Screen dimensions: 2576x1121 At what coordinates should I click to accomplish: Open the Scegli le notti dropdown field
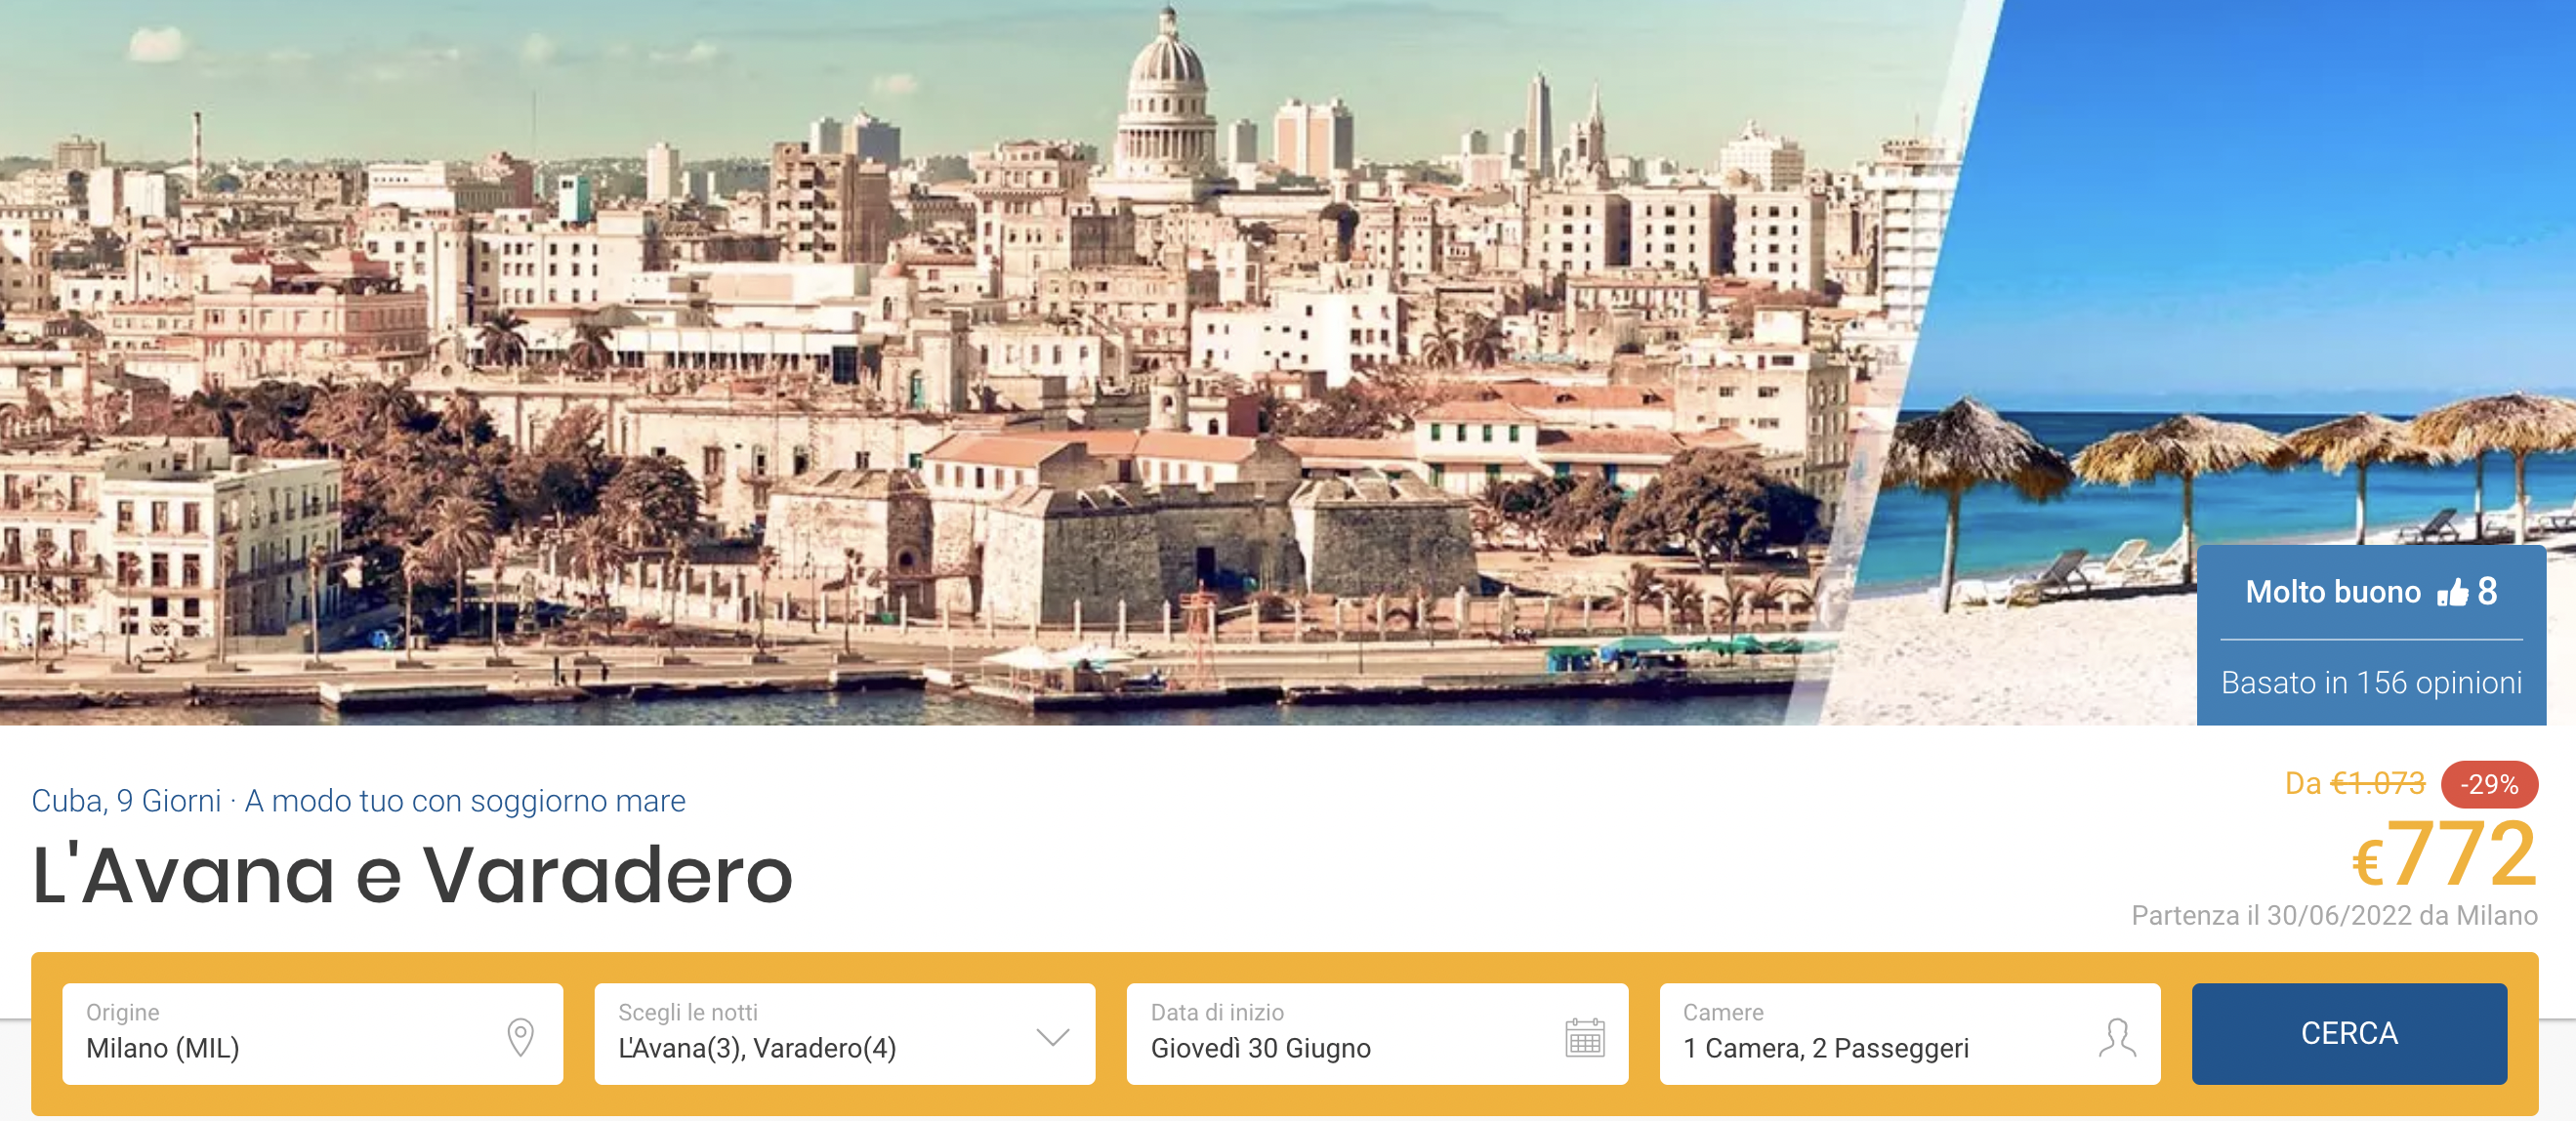pyautogui.click(x=844, y=1033)
